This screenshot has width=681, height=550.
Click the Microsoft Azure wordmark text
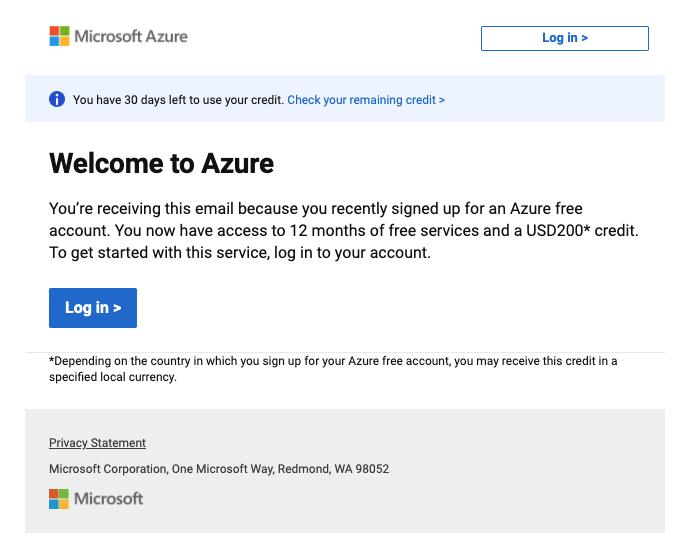[x=131, y=36]
